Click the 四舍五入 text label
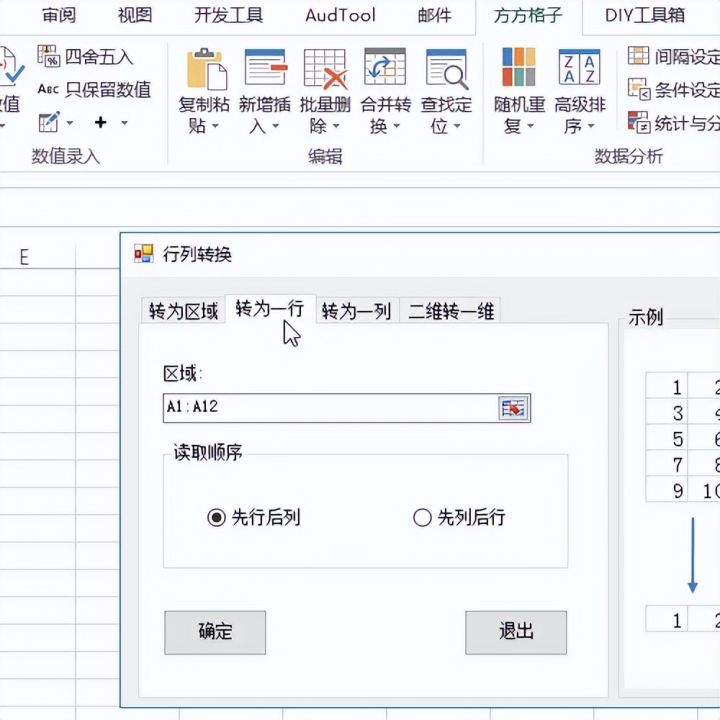Viewport: 720px width, 720px height. [99, 57]
